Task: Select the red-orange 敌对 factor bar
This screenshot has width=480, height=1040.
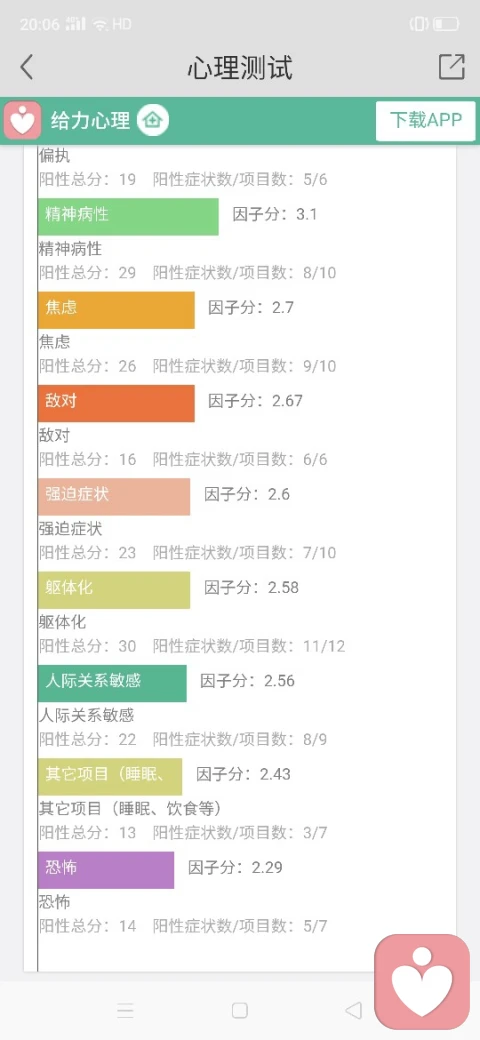Action: (116, 403)
